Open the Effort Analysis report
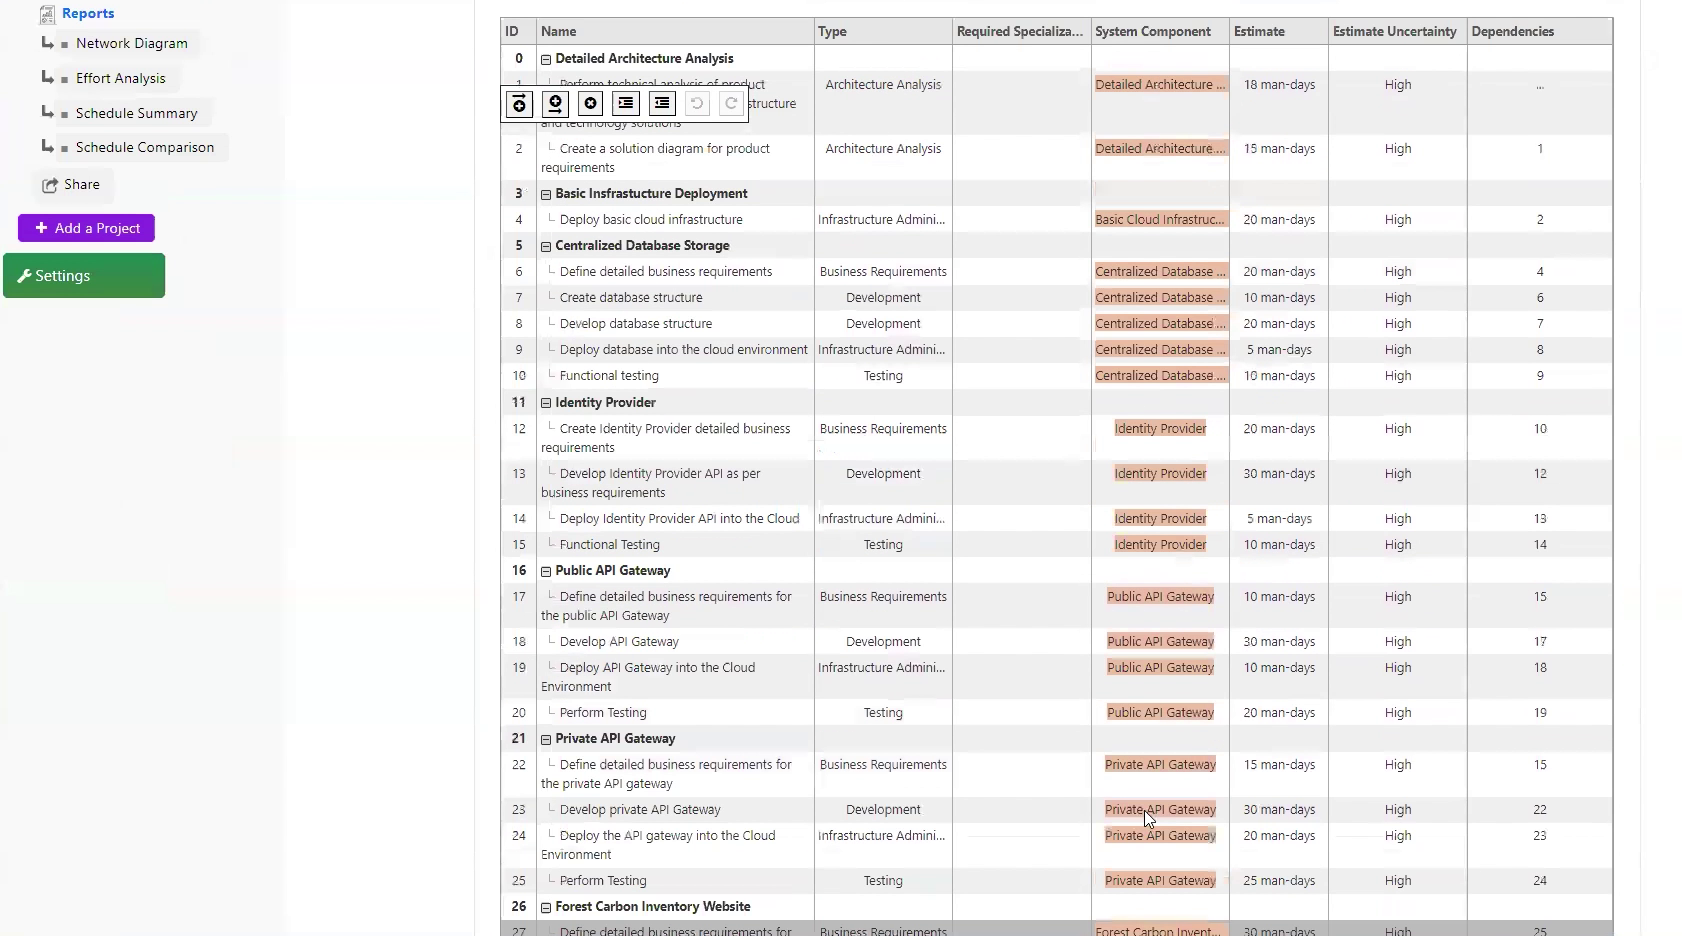1682x936 pixels. click(x=120, y=78)
